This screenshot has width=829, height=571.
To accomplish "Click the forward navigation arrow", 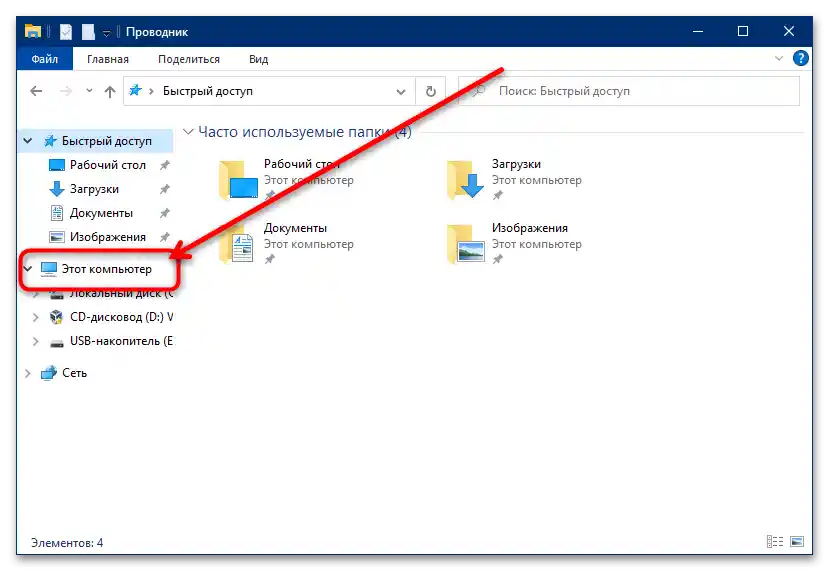I will pyautogui.click(x=66, y=91).
